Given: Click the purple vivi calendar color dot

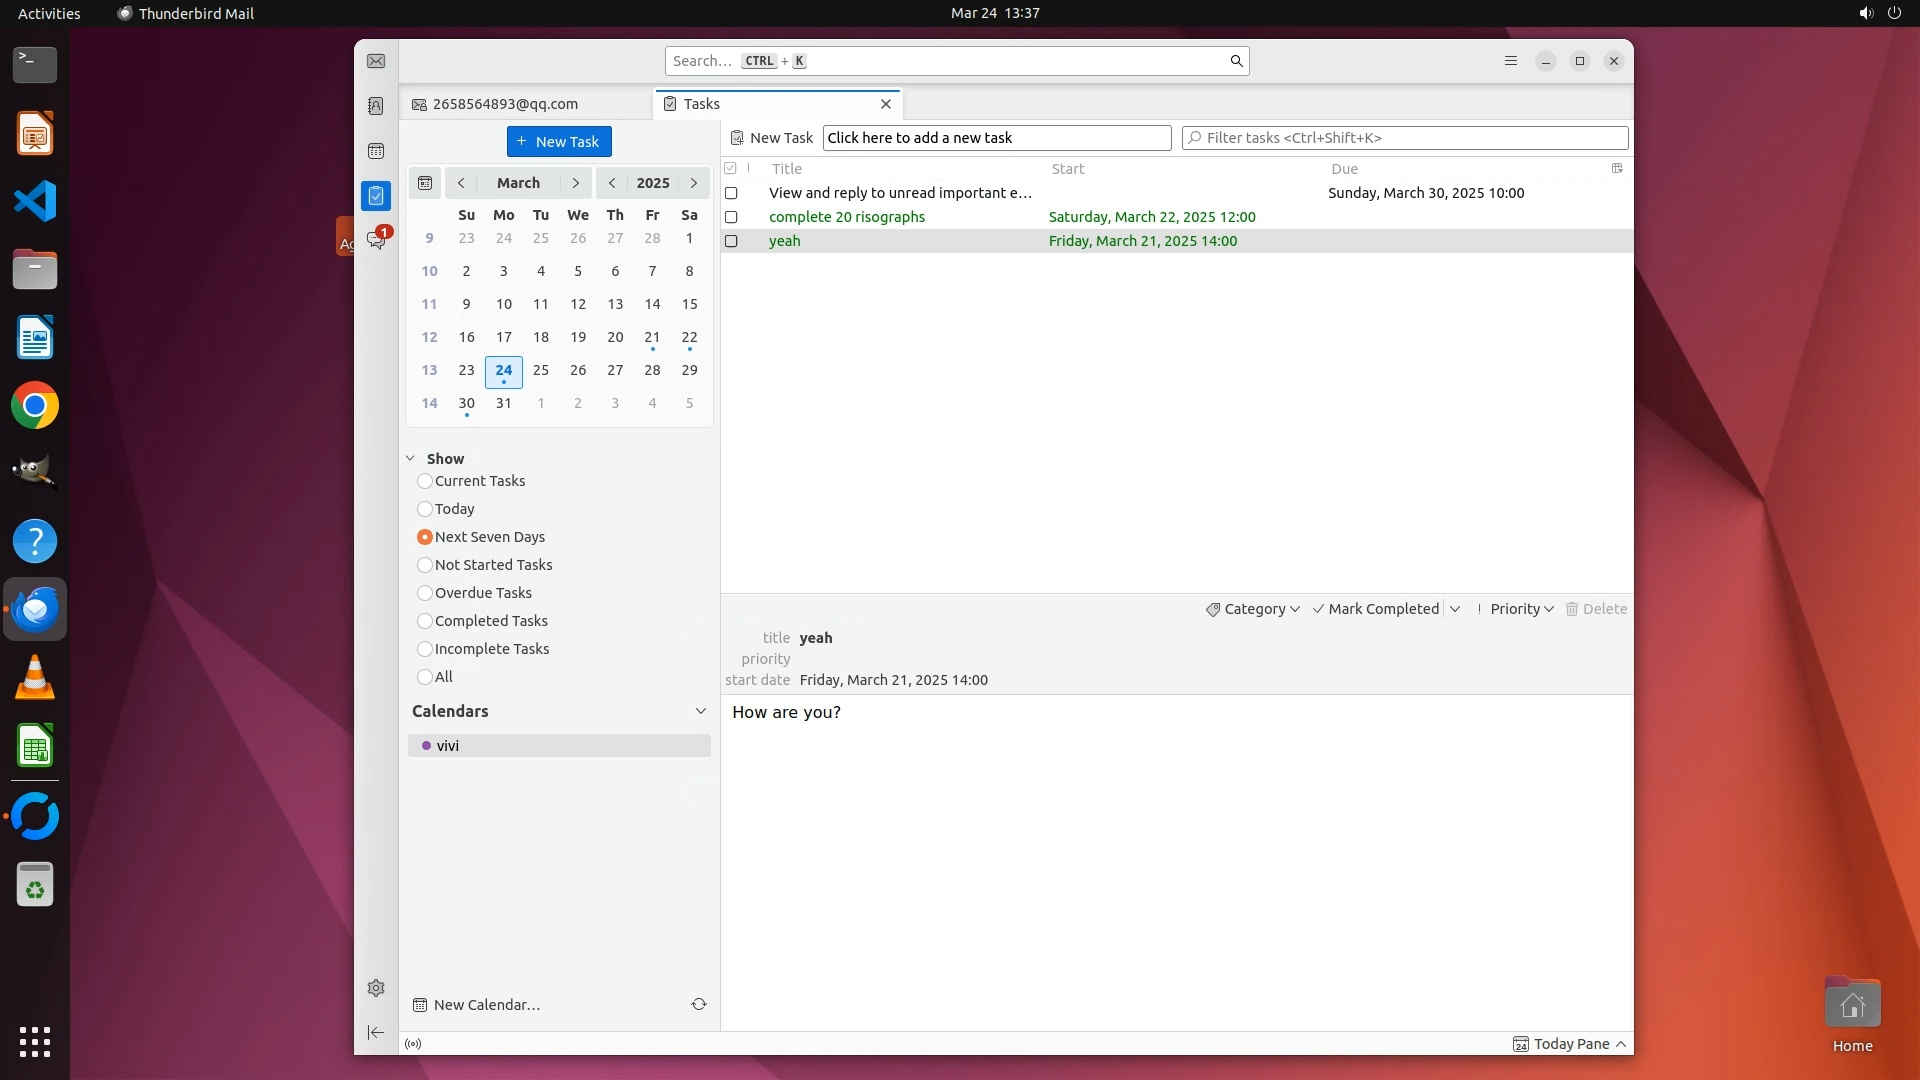Looking at the screenshot, I should tap(426, 746).
